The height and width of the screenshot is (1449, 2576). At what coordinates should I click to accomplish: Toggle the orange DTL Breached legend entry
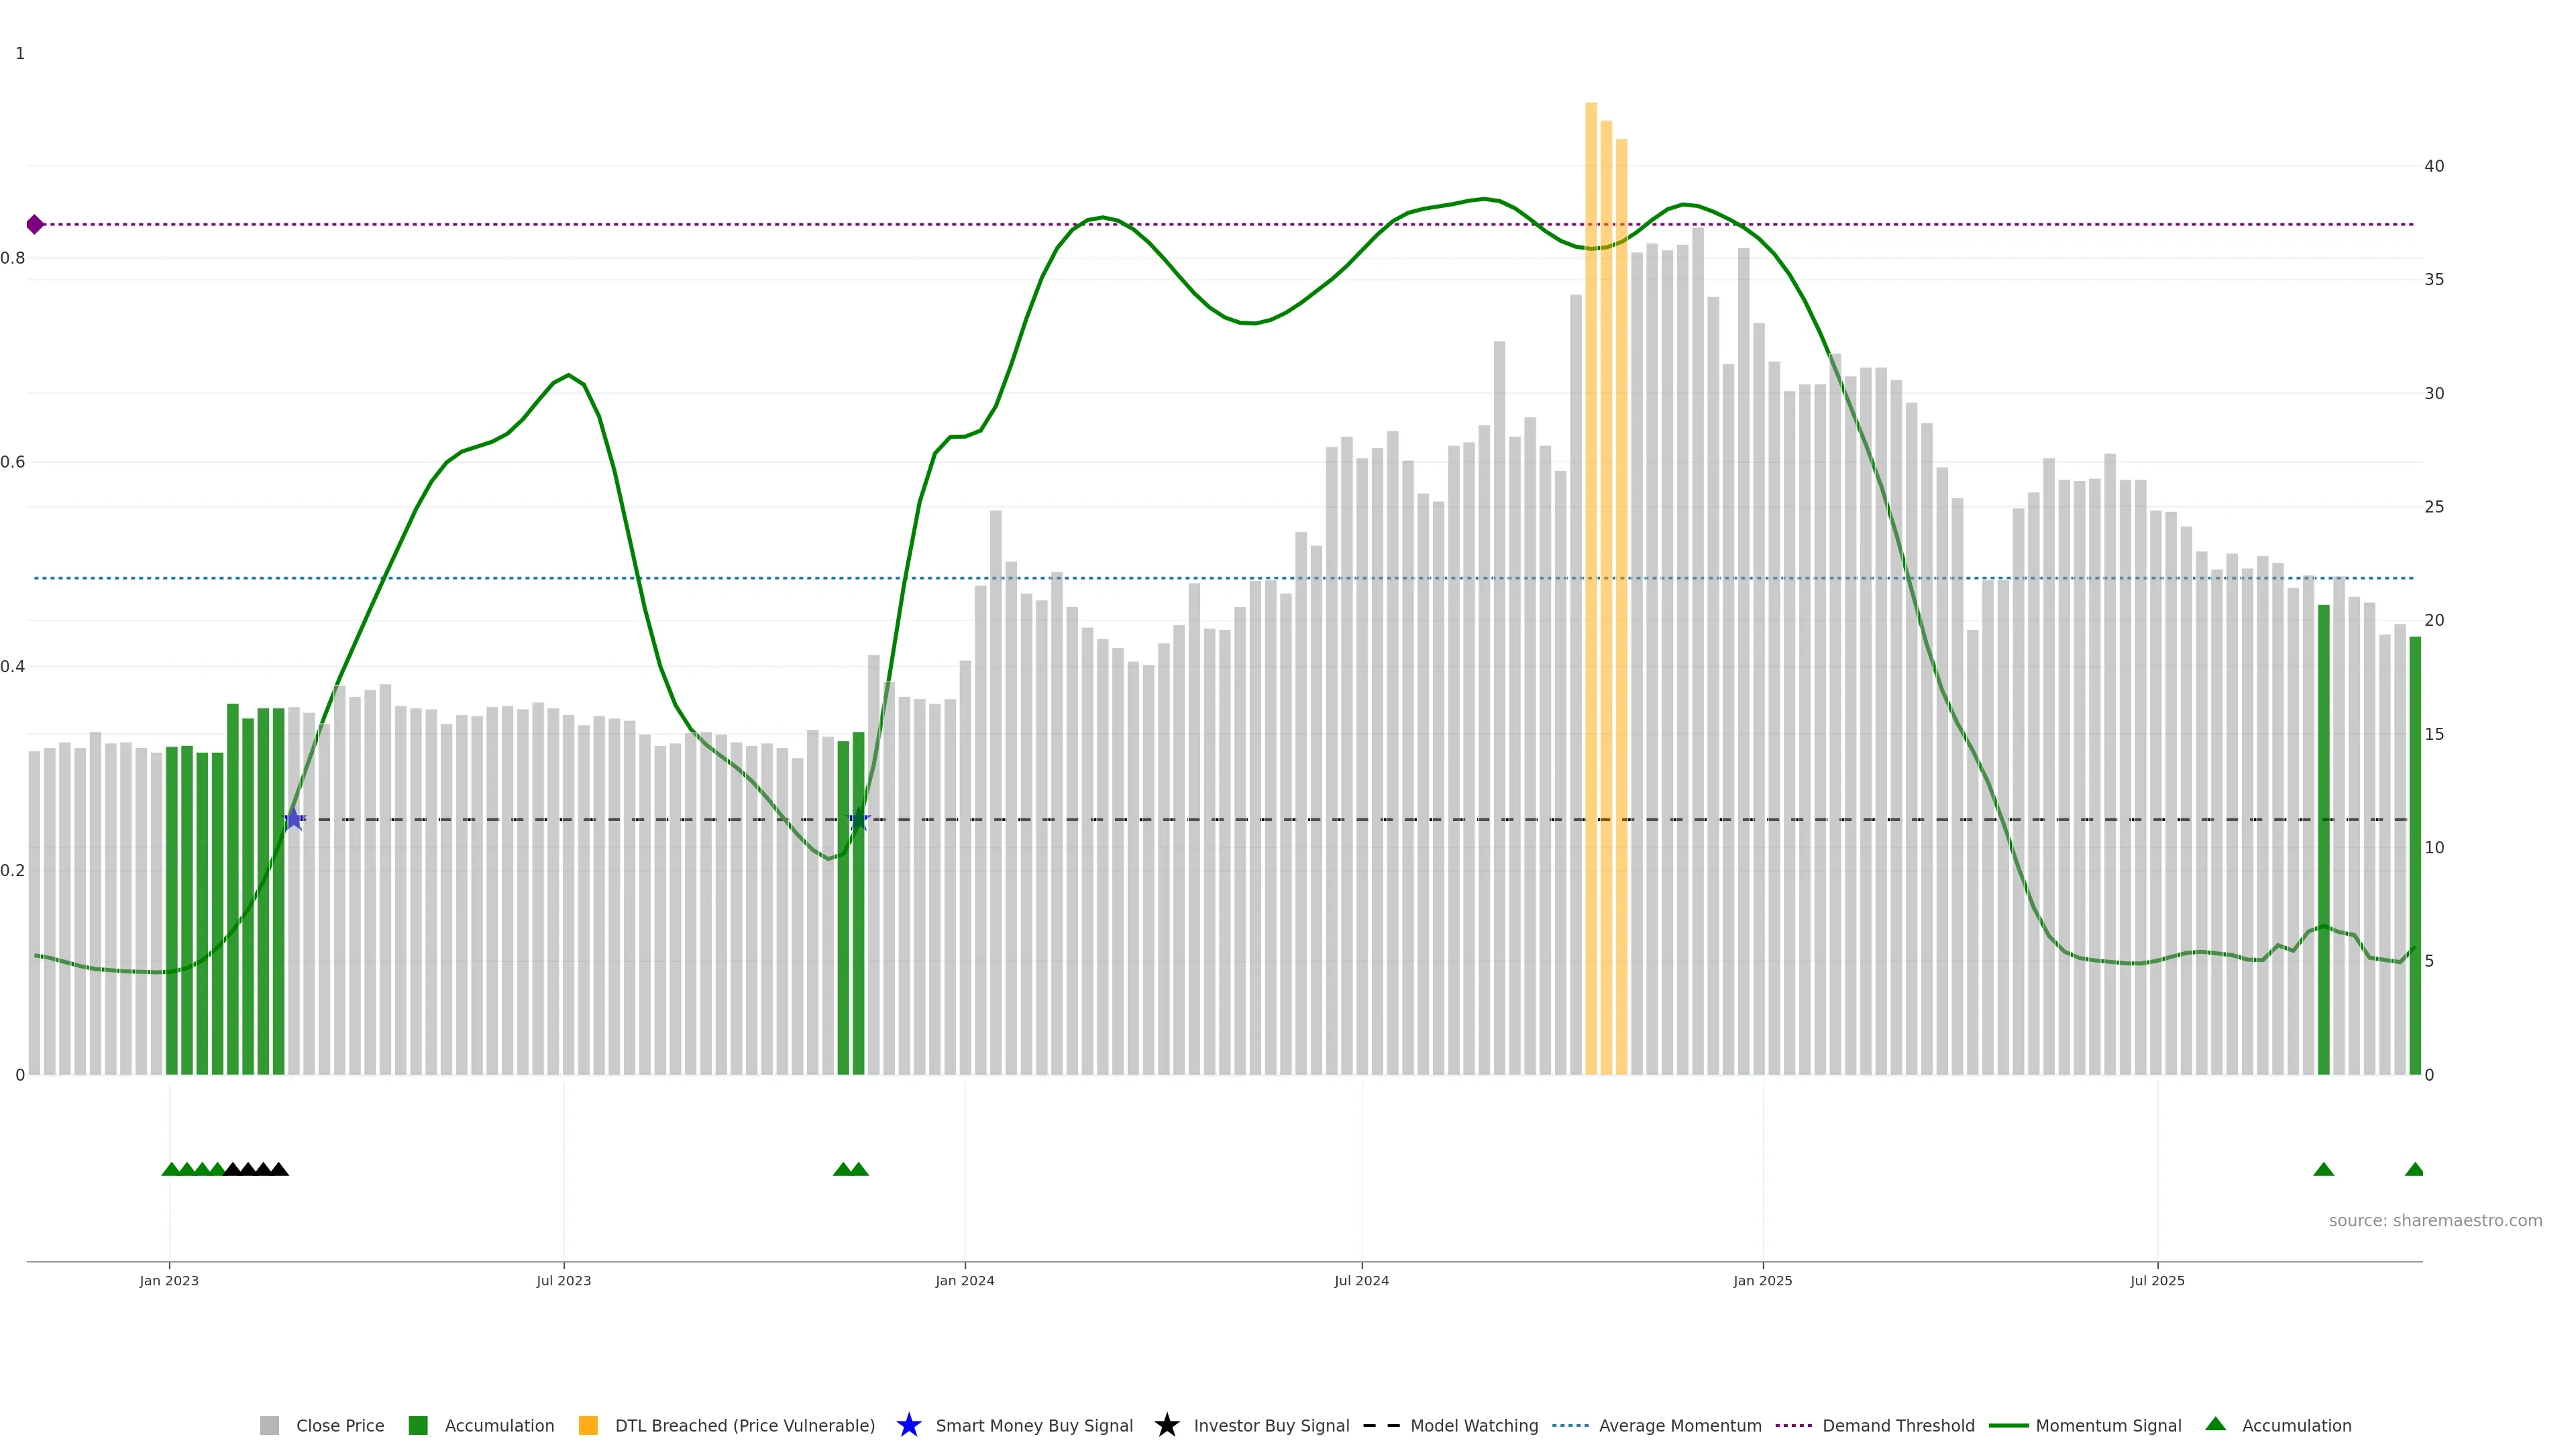pyautogui.click(x=588, y=1425)
